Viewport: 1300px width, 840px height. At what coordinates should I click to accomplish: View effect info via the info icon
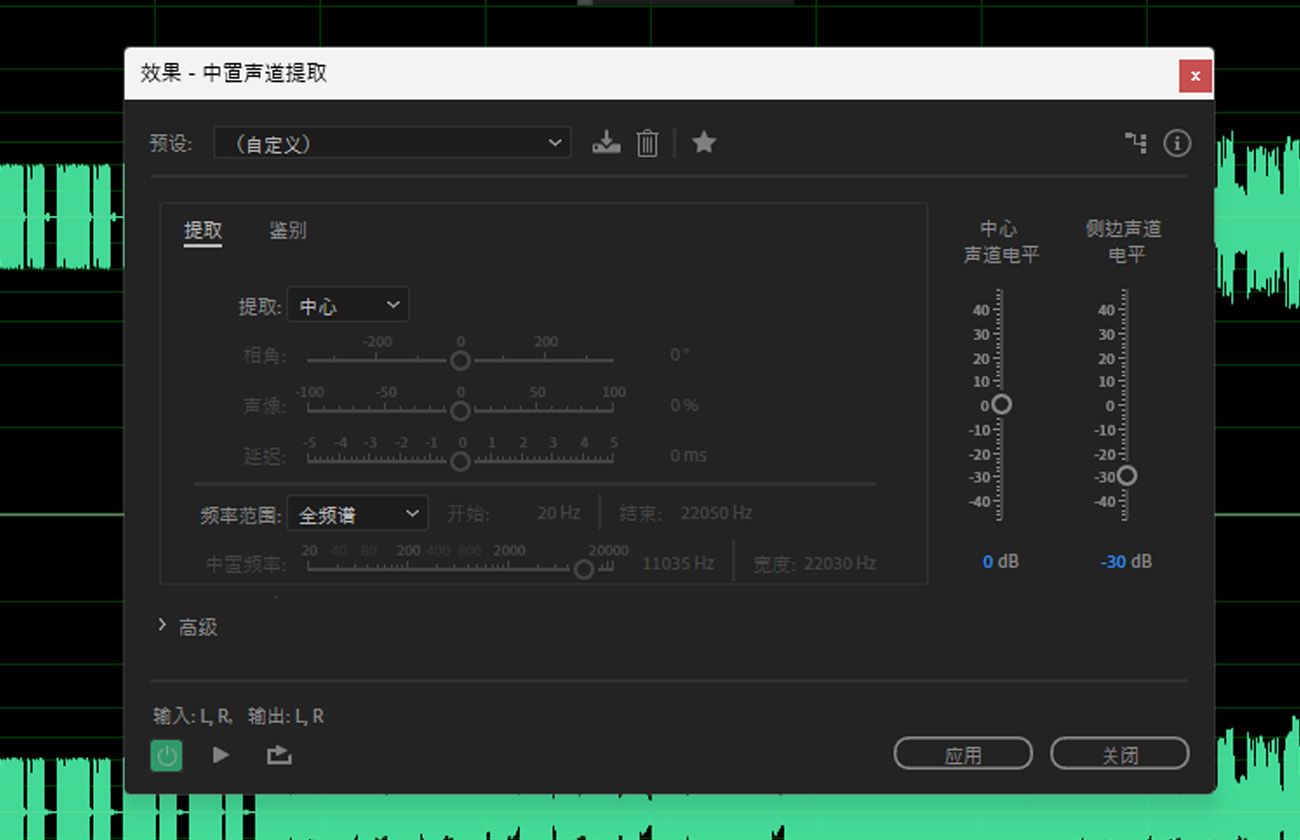pyautogui.click(x=1177, y=143)
